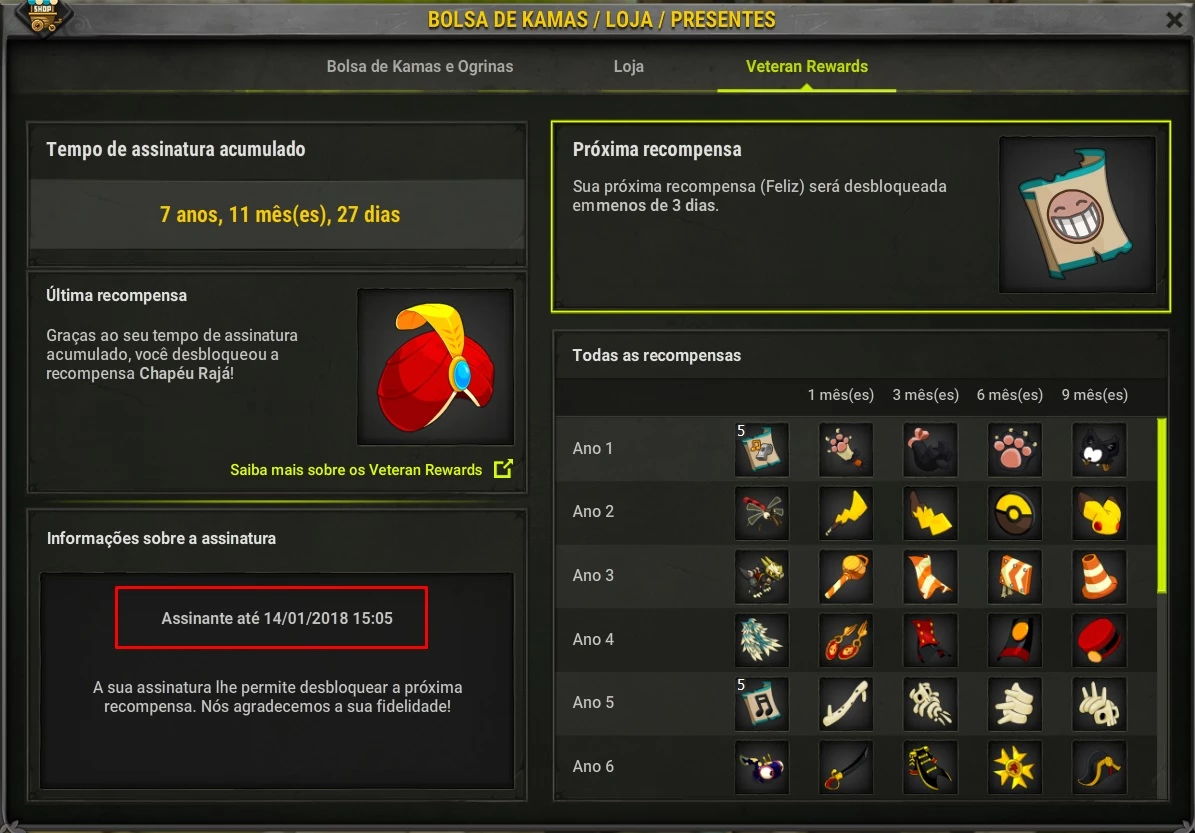Click the Chapéu Rajá turban reward image
Image resolution: width=1195 pixels, height=833 pixels.
pyautogui.click(x=436, y=367)
